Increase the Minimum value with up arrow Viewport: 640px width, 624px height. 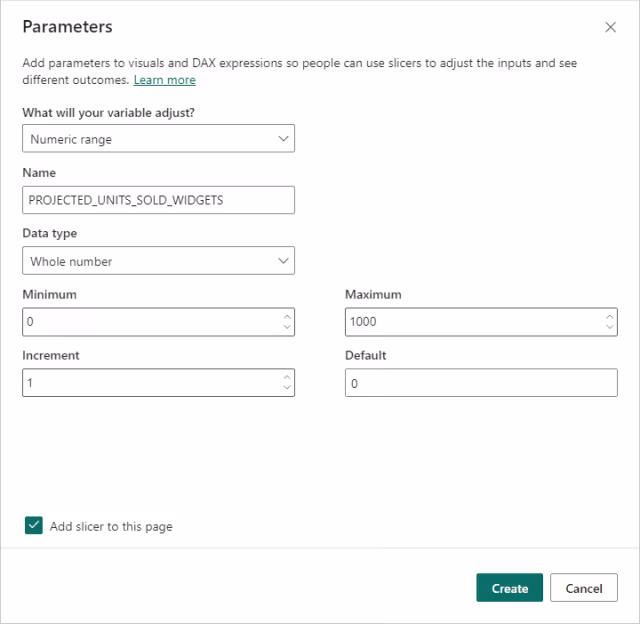pyautogui.click(x=287, y=317)
